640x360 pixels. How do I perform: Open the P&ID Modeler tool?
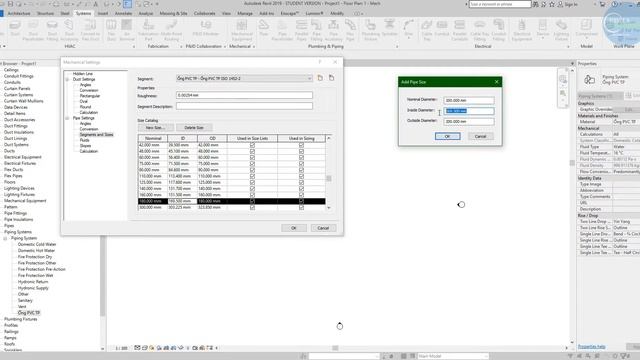(206, 29)
